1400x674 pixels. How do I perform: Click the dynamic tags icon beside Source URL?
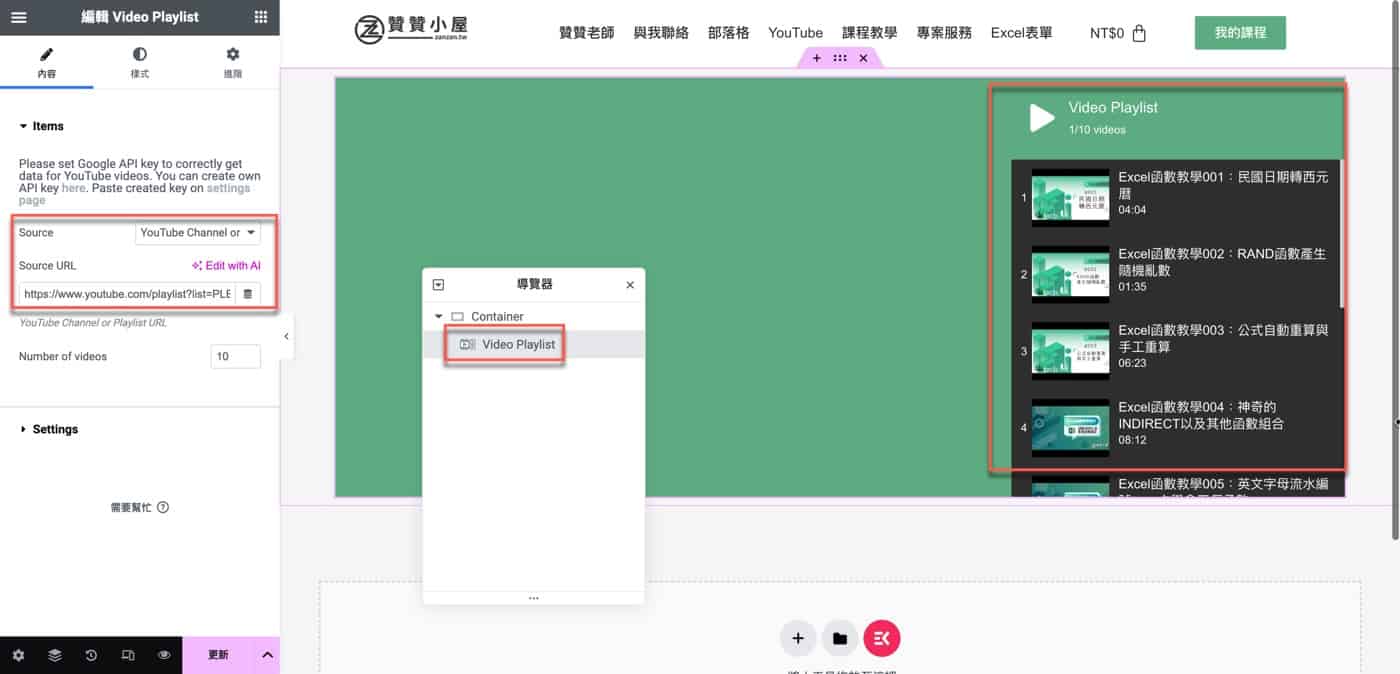point(248,294)
